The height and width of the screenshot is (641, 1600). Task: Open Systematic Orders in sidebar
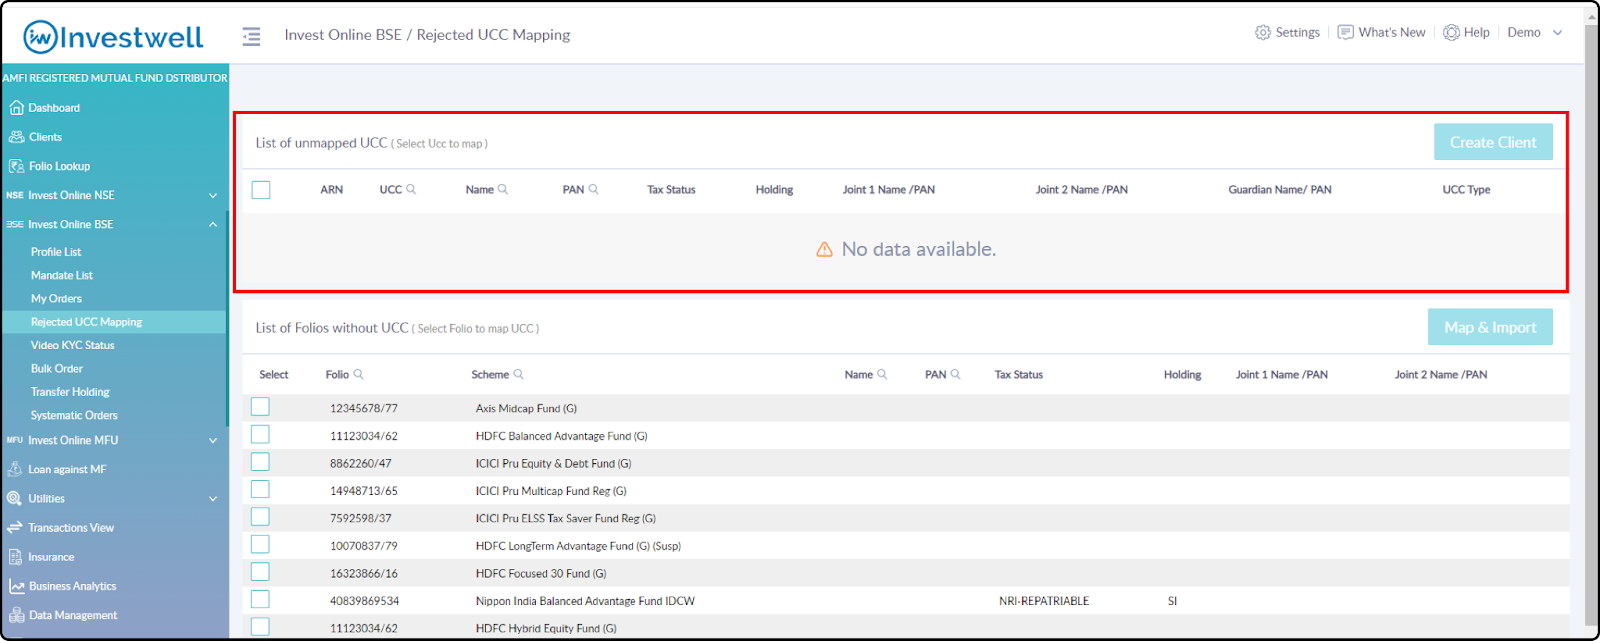point(74,415)
